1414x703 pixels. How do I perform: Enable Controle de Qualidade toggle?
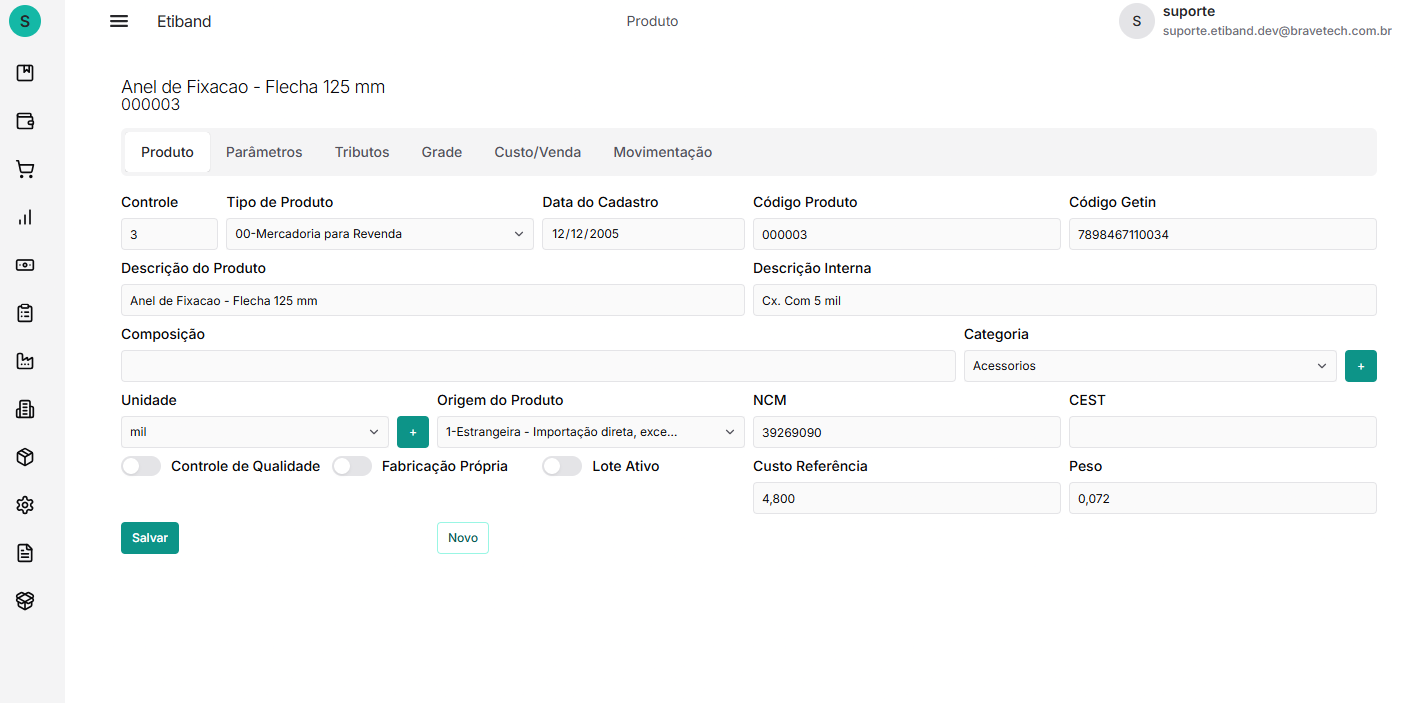[x=141, y=466]
